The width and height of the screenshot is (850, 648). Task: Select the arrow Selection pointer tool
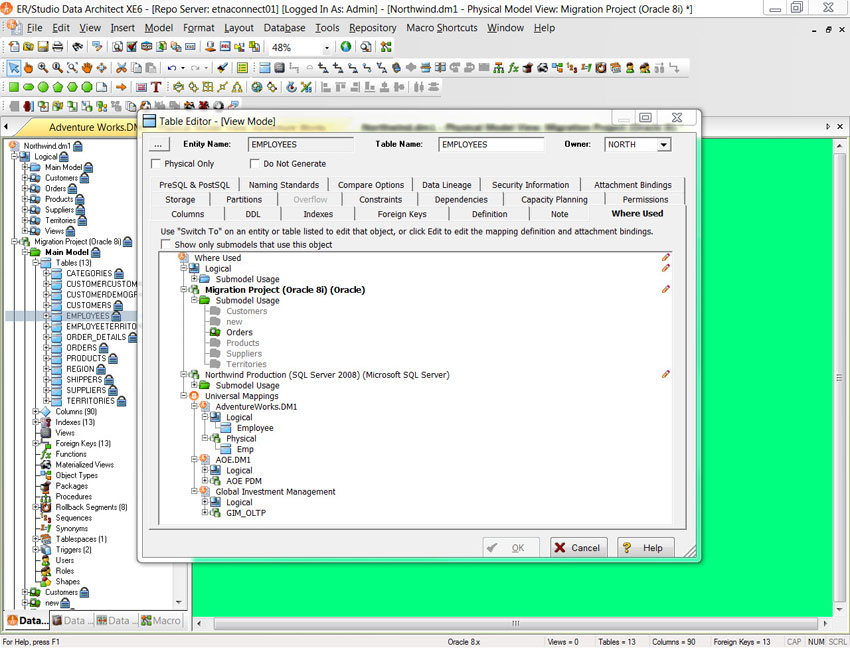(14, 68)
